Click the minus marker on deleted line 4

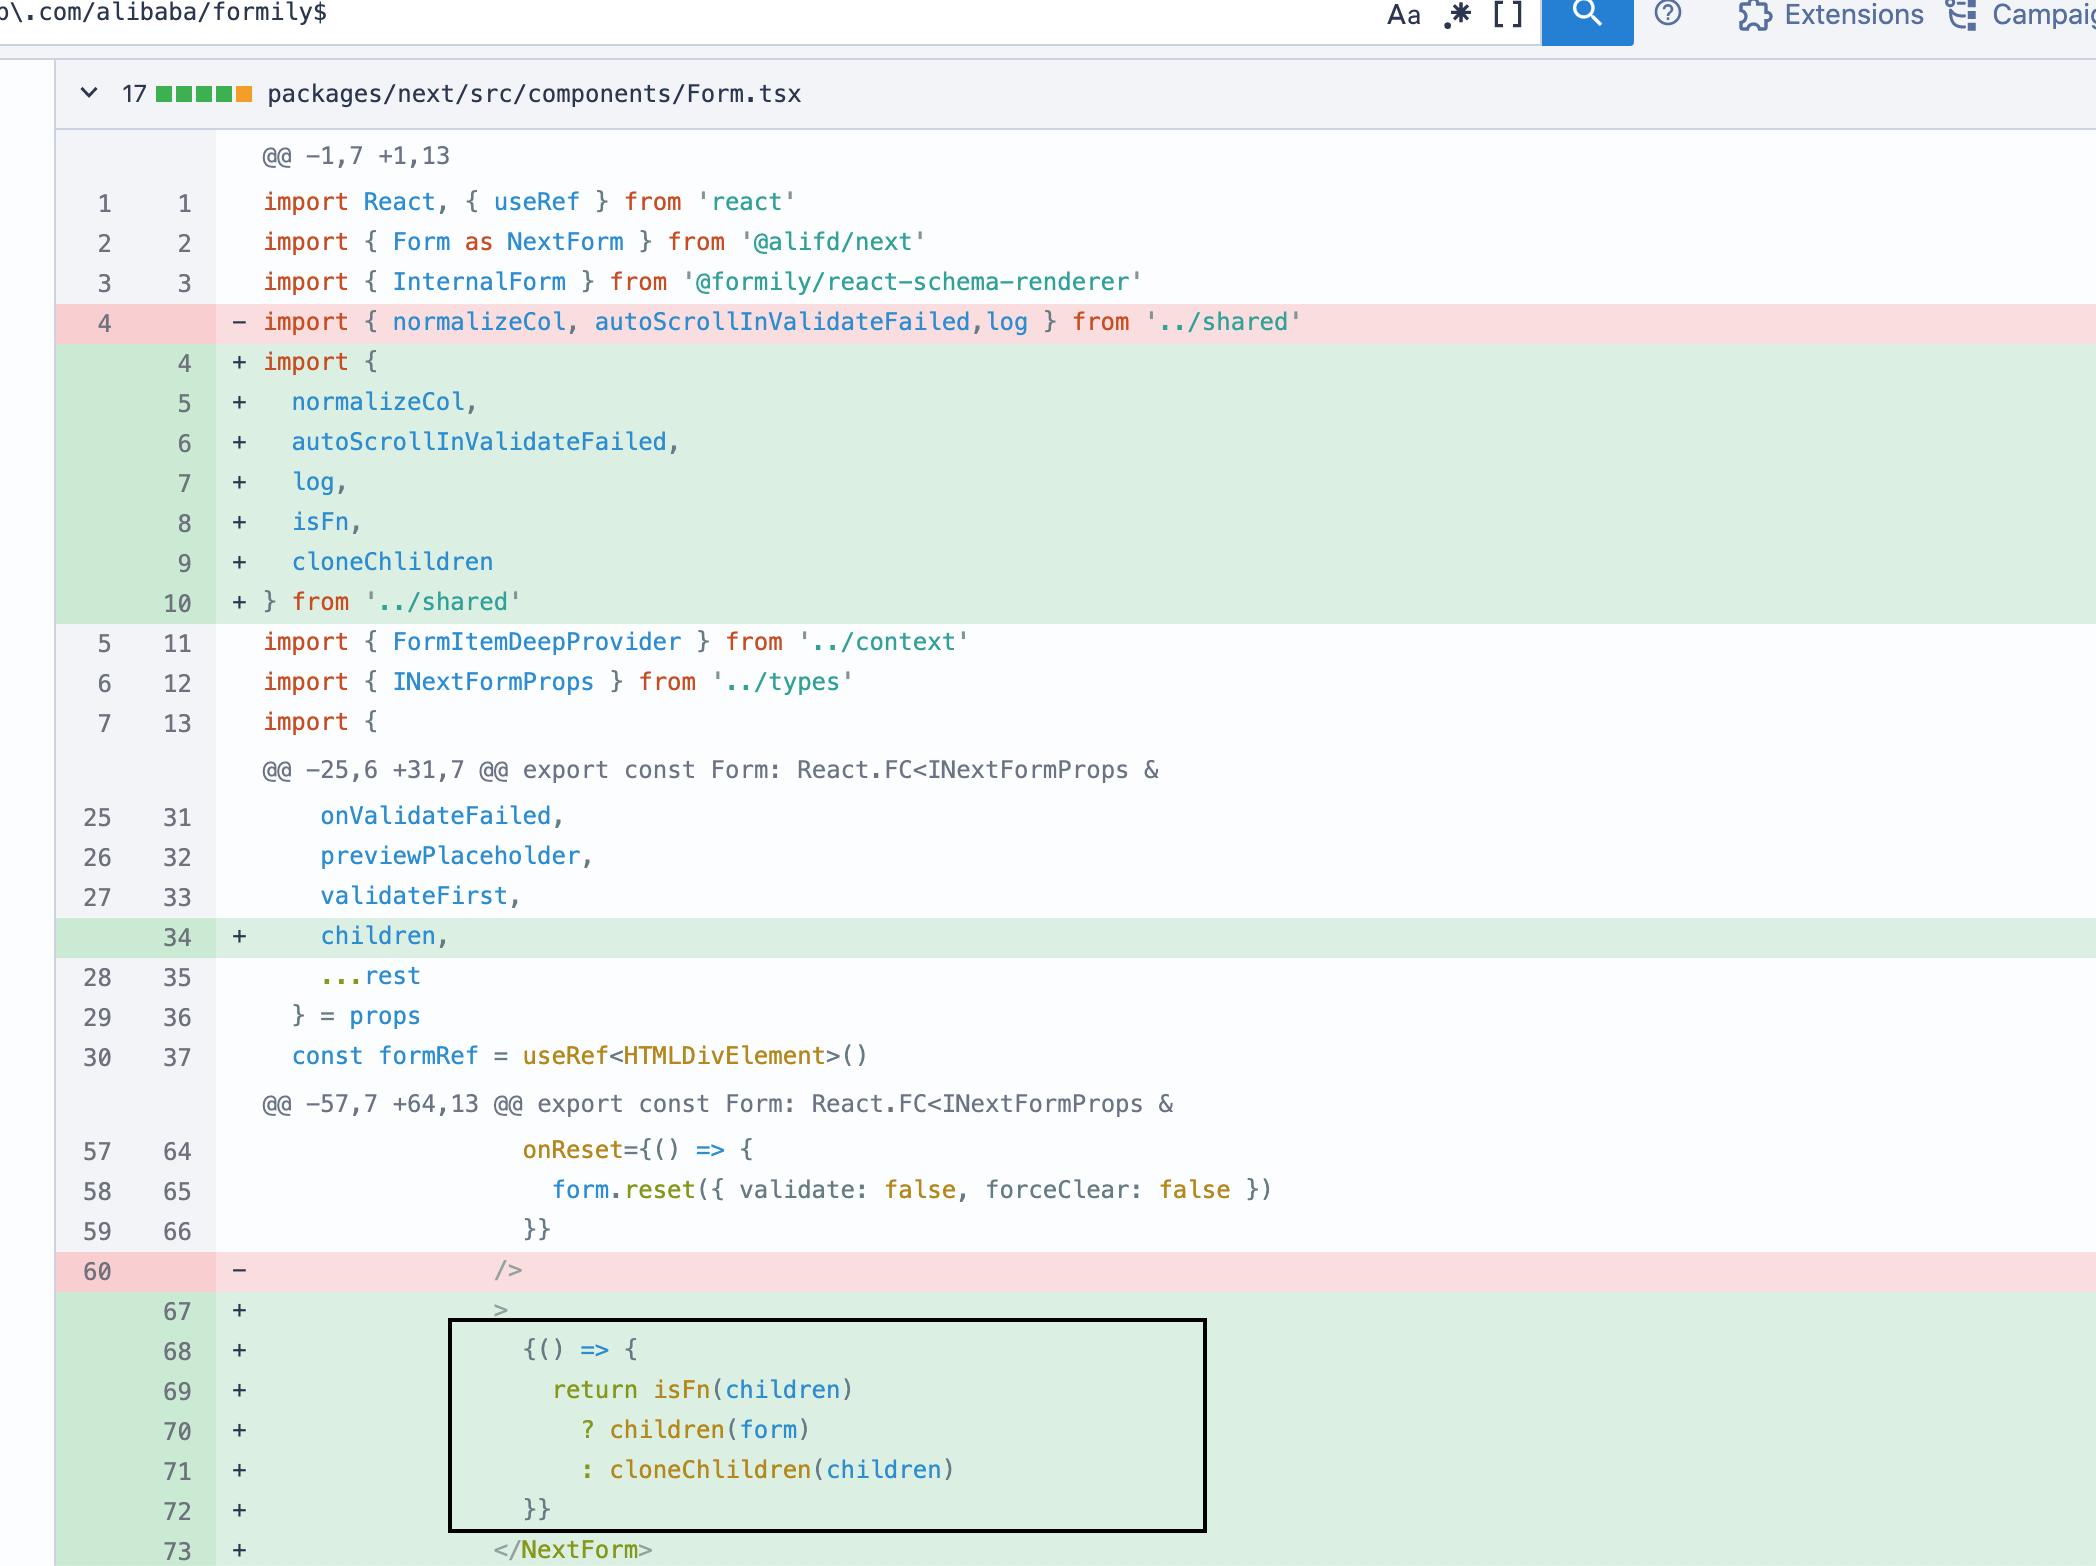click(x=239, y=322)
